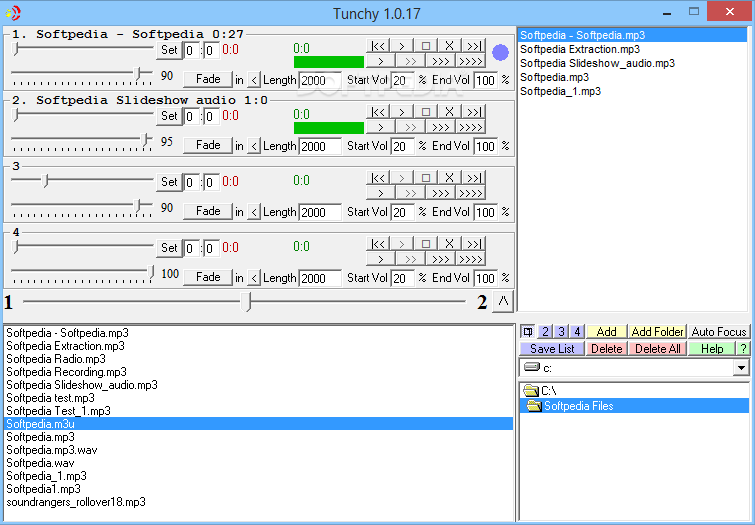Click the Add Folder button
Image resolution: width=755 pixels, height=525 pixels.
[x=657, y=331]
